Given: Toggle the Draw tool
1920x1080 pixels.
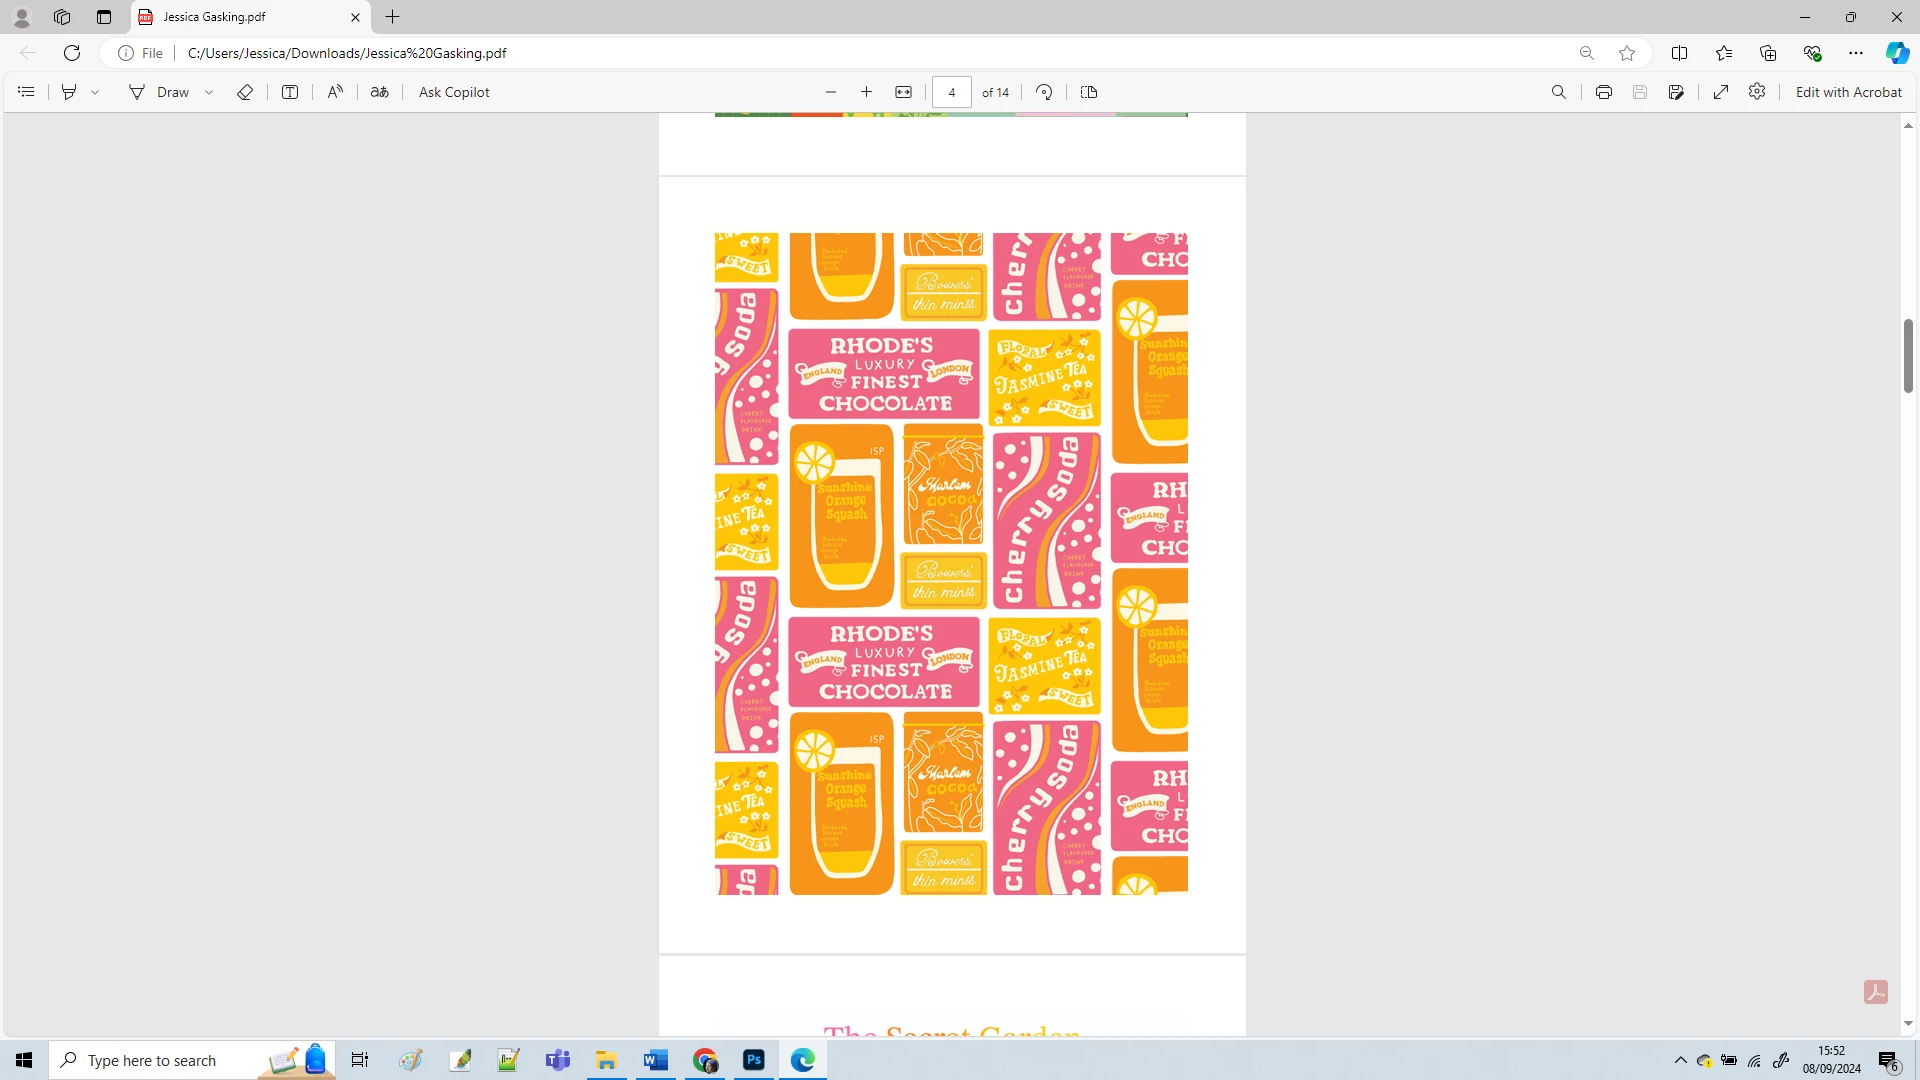Looking at the screenshot, I should click(159, 92).
